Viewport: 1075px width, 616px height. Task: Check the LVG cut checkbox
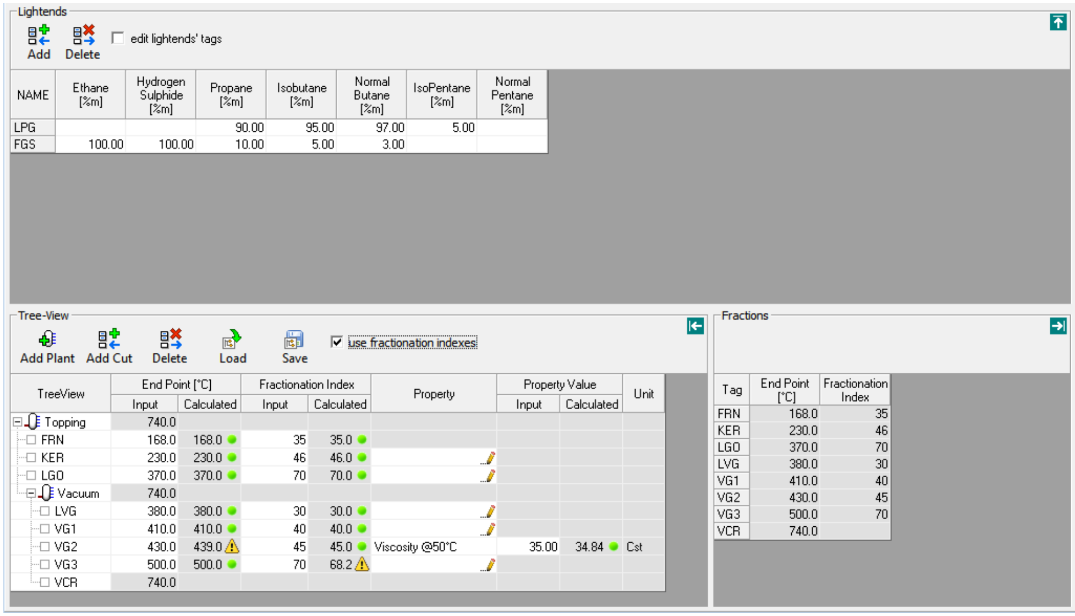45,511
